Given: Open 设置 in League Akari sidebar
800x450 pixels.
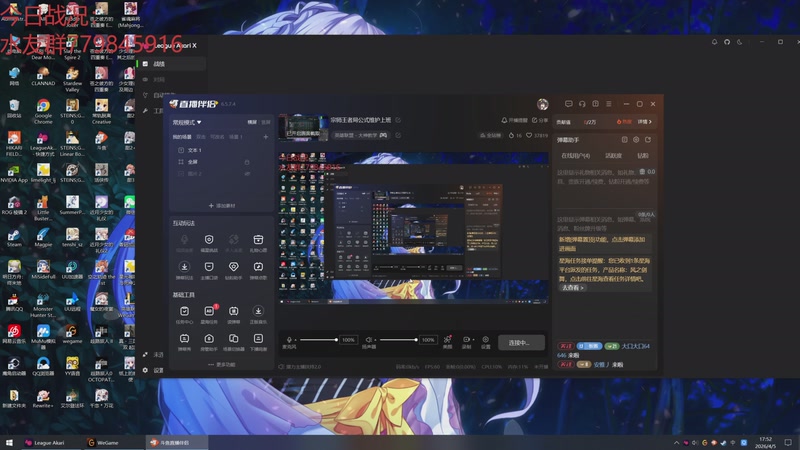Looking at the screenshot, I should click(153, 370).
